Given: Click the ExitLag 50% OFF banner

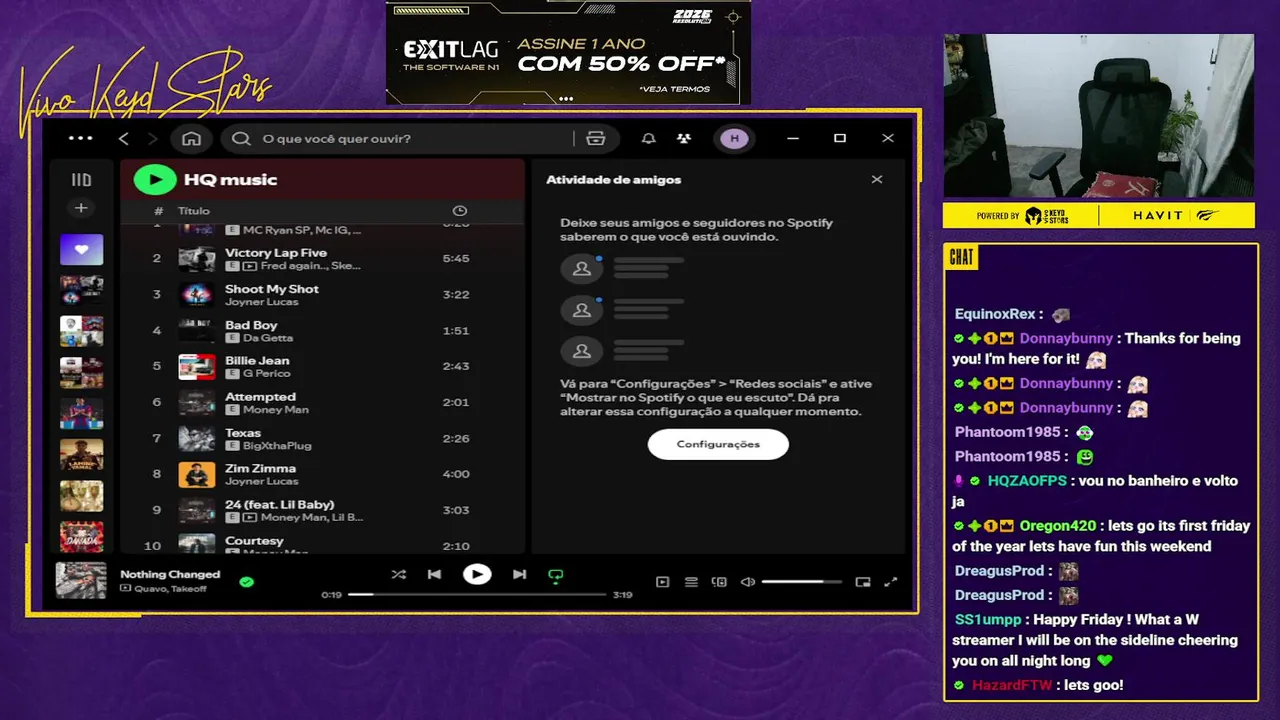Looking at the screenshot, I should [x=568, y=53].
